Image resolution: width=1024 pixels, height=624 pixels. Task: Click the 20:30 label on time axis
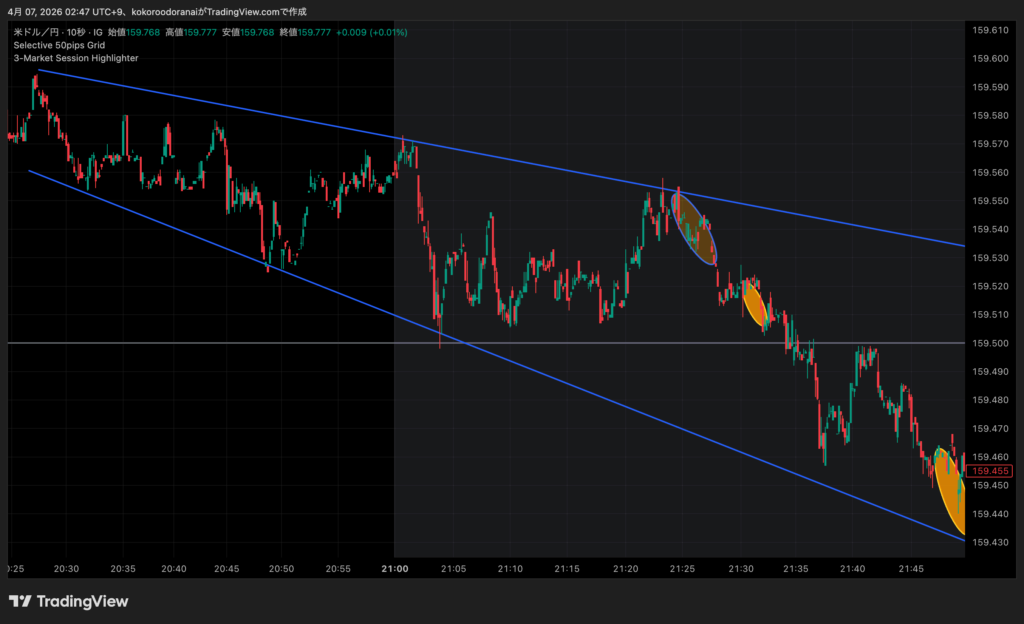[67, 568]
